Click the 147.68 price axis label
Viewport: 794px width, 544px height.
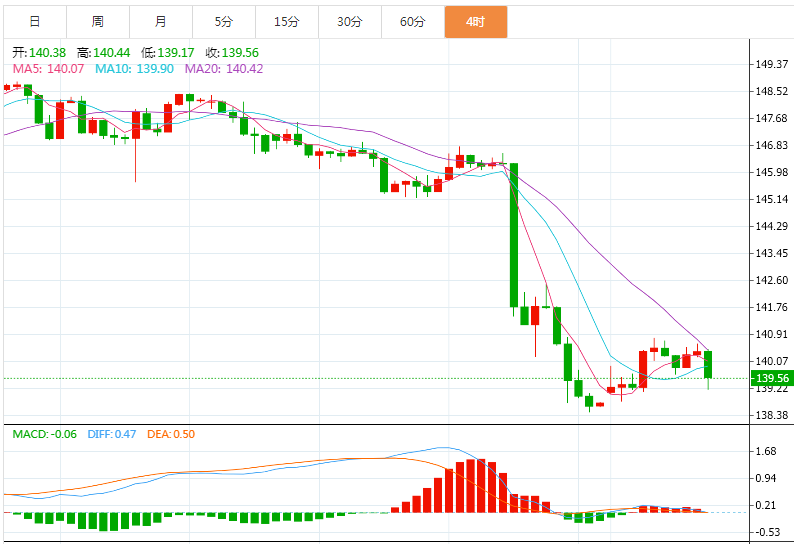point(772,118)
